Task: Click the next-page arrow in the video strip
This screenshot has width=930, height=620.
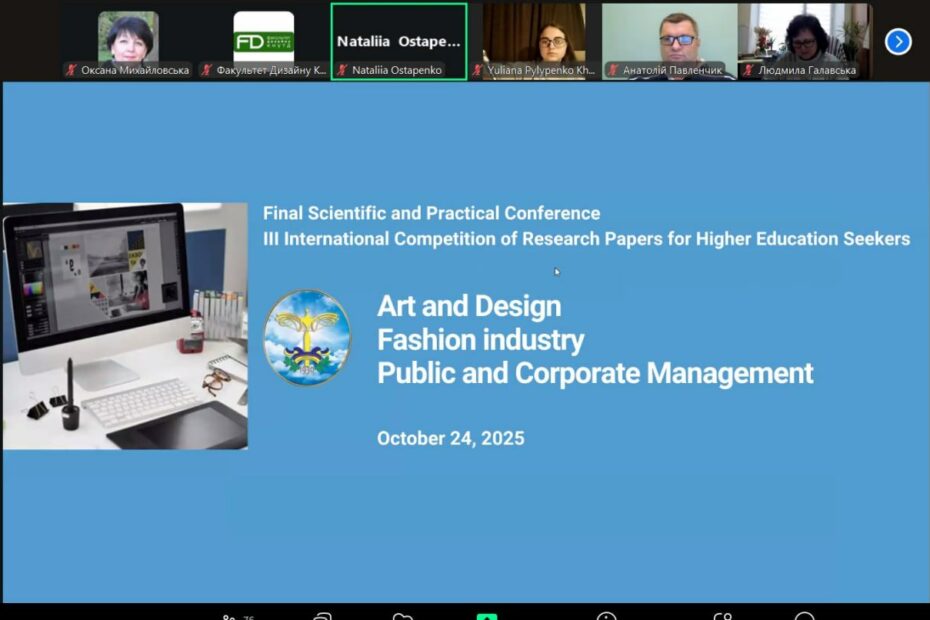Action: 898,42
